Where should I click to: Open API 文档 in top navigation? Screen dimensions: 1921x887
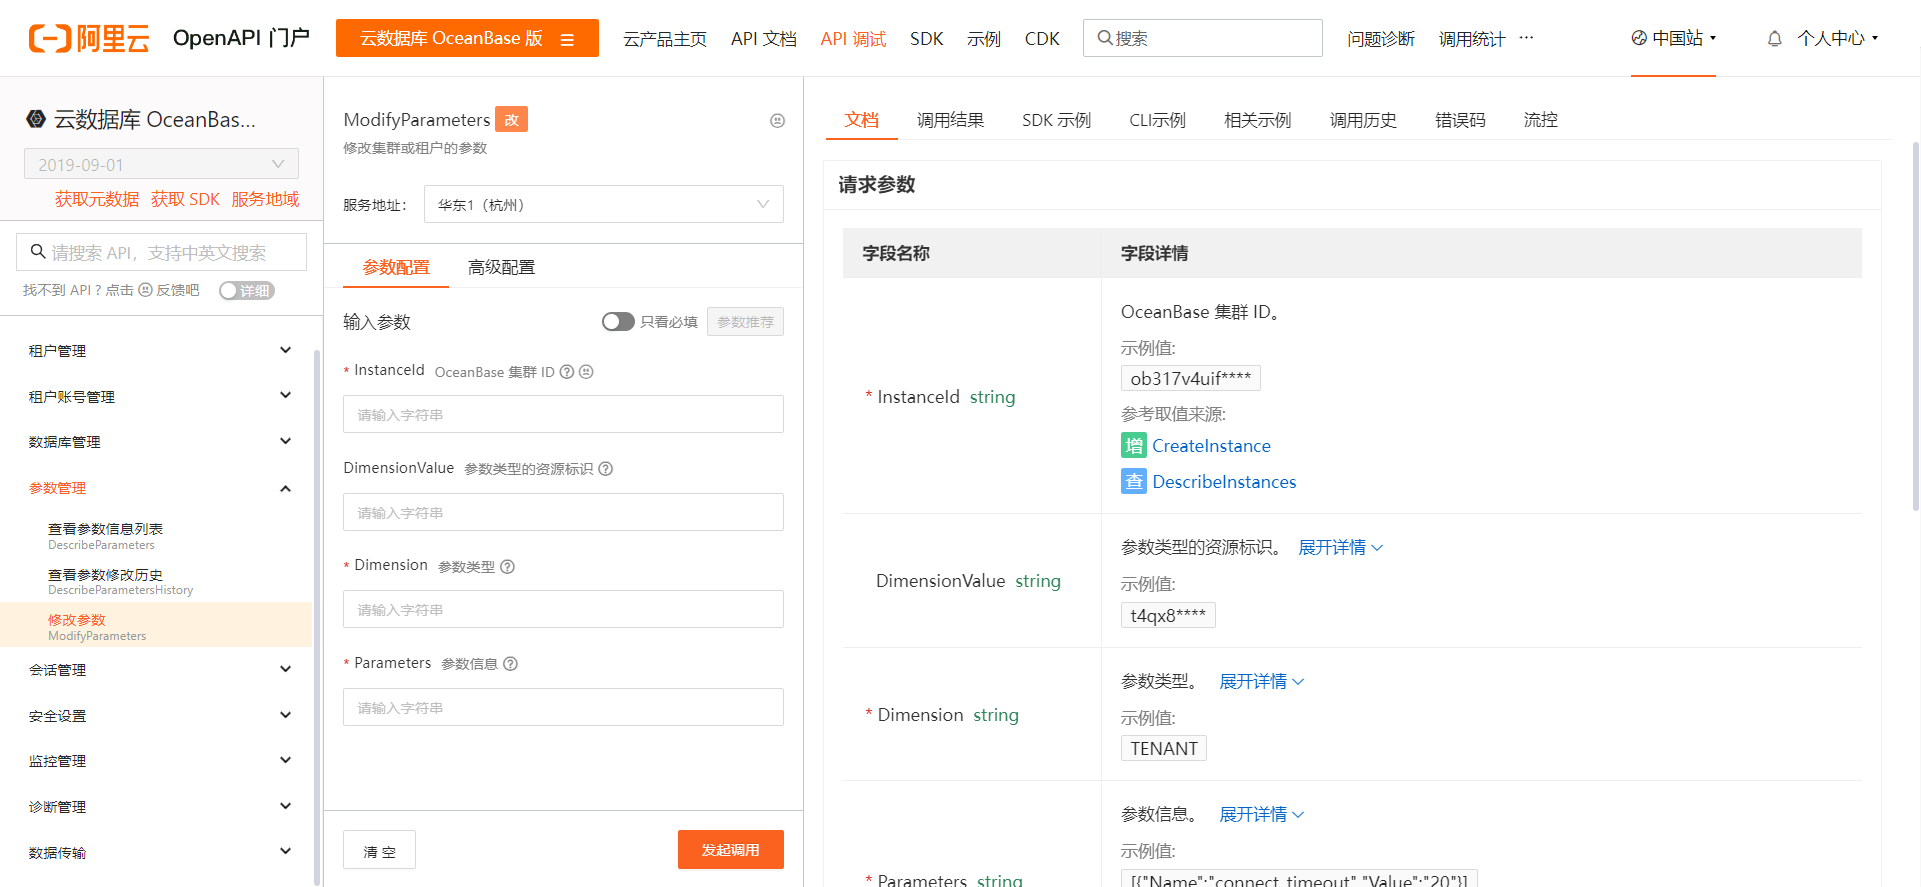click(x=764, y=39)
